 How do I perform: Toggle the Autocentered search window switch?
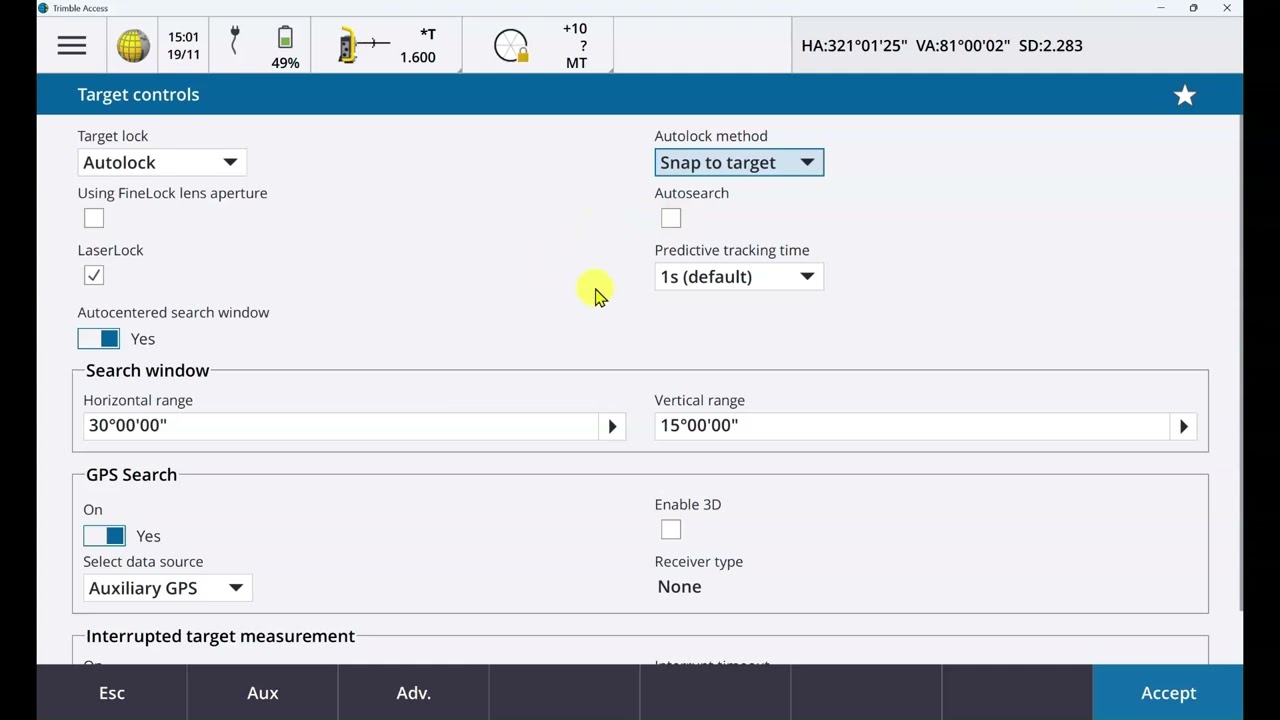(99, 339)
